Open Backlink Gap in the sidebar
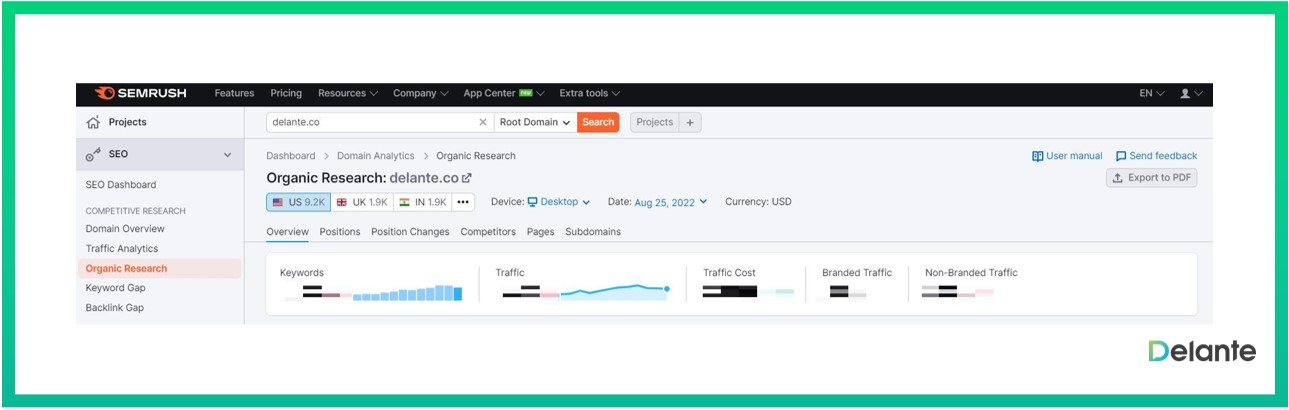1289x410 pixels. tap(115, 308)
